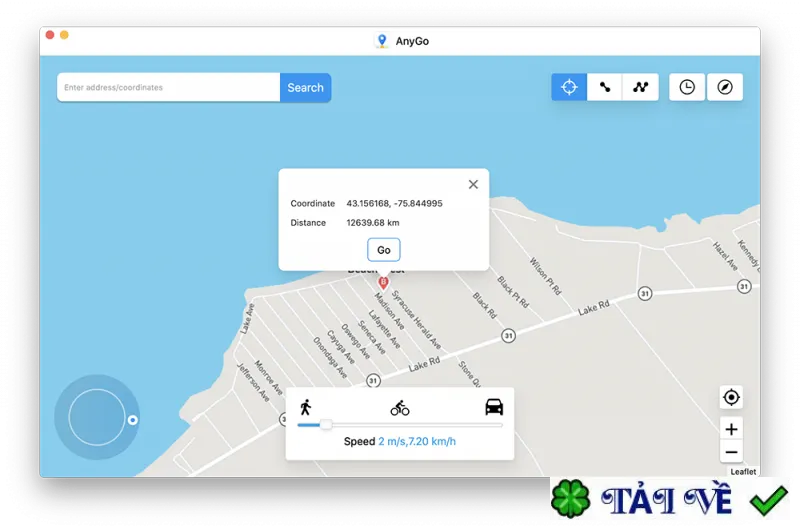Click the Syracuse Herald Ave street label
The image size is (800, 530).
click(416, 320)
